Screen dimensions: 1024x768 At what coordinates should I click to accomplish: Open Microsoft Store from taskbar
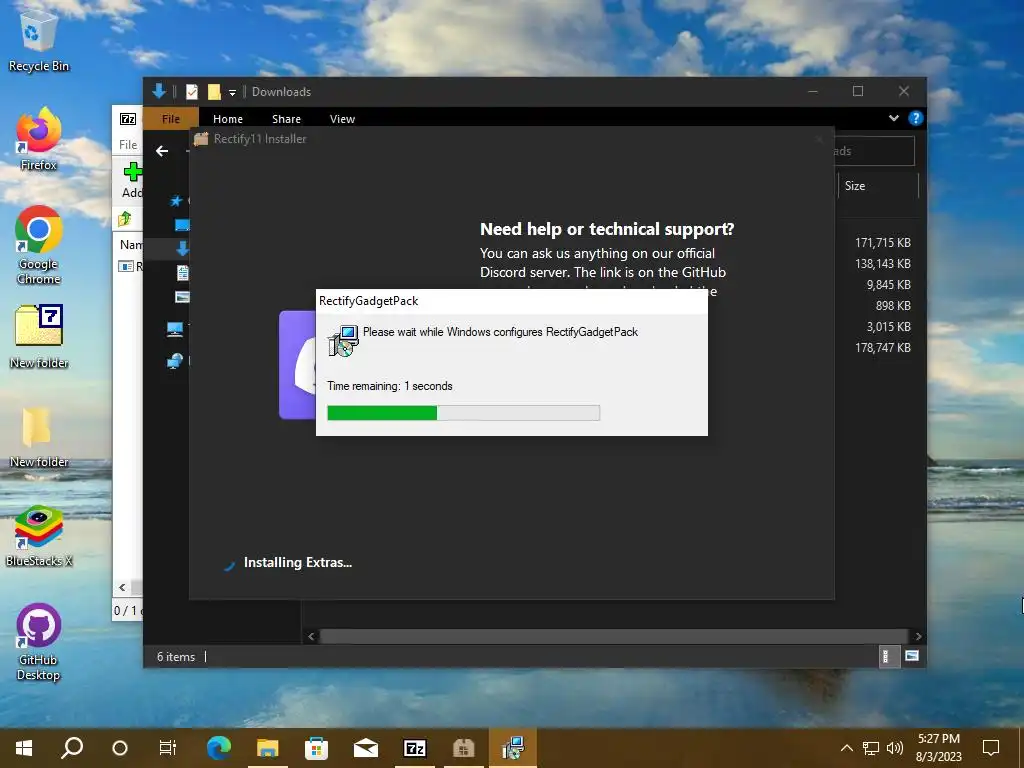click(316, 748)
